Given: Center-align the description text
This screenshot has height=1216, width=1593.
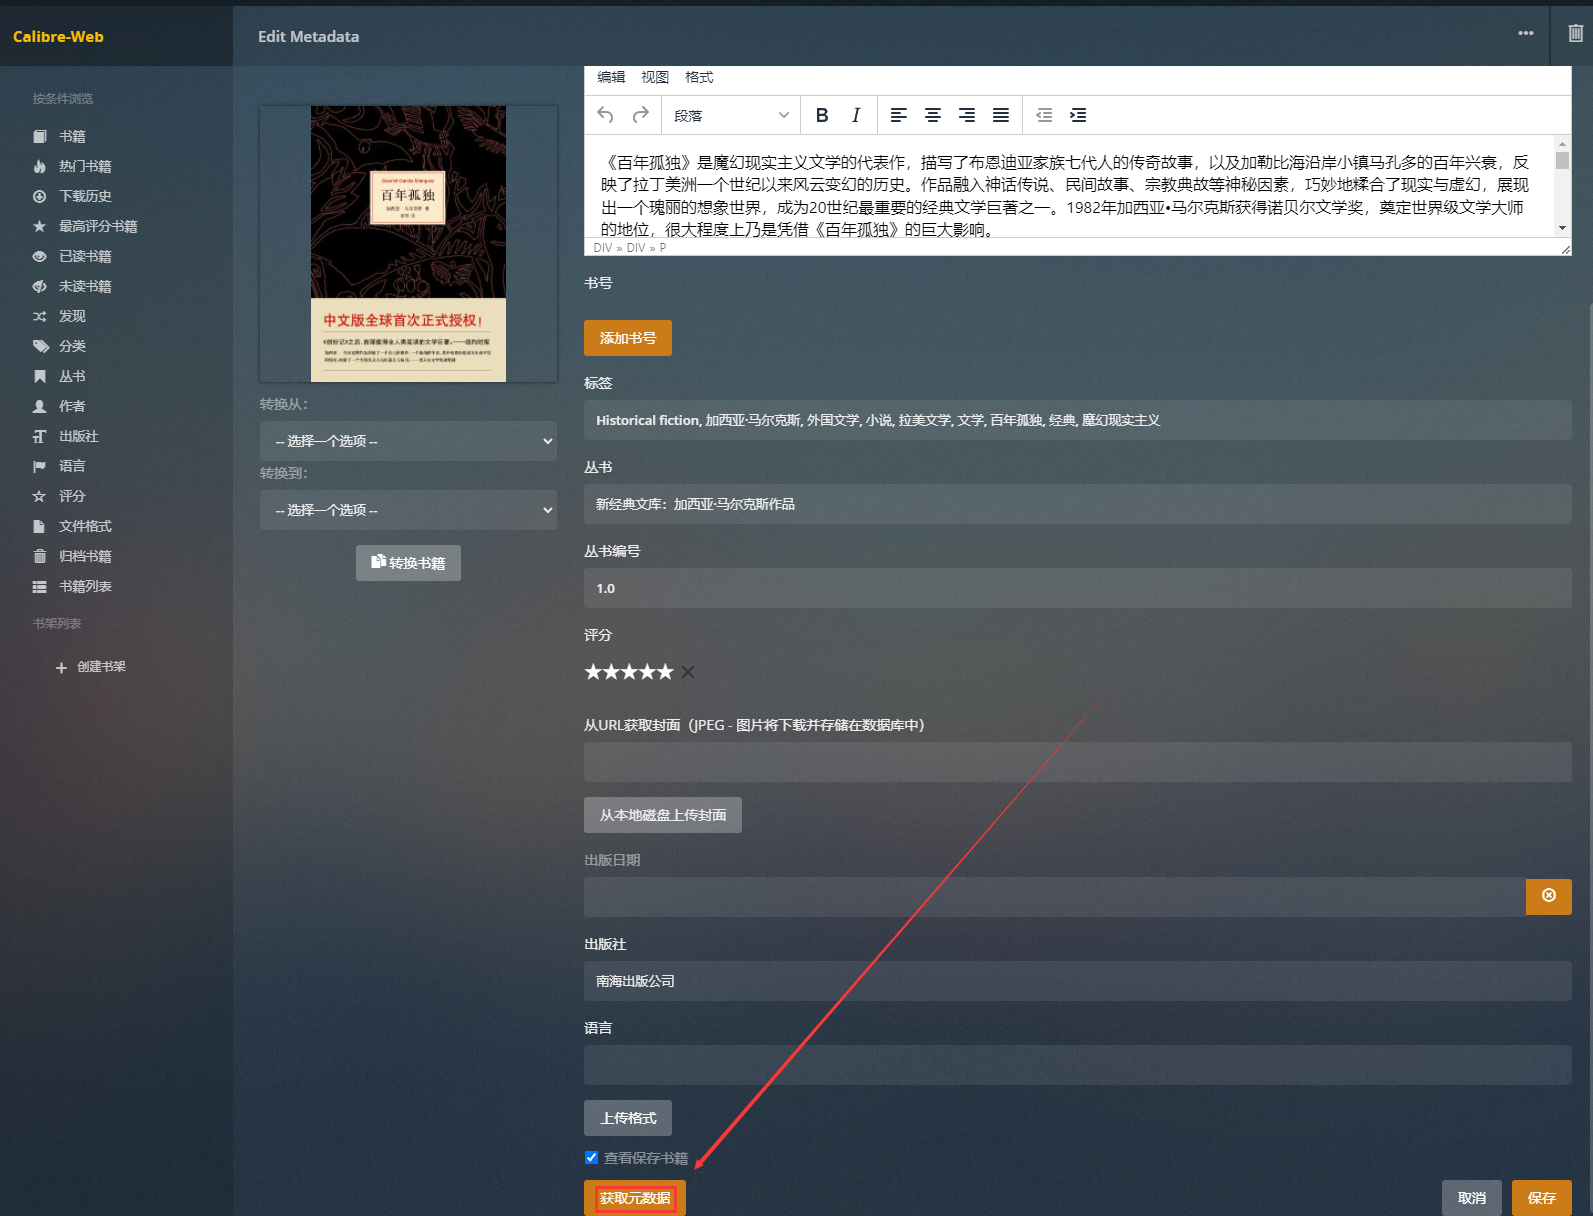Looking at the screenshot, I should point(933,115).
